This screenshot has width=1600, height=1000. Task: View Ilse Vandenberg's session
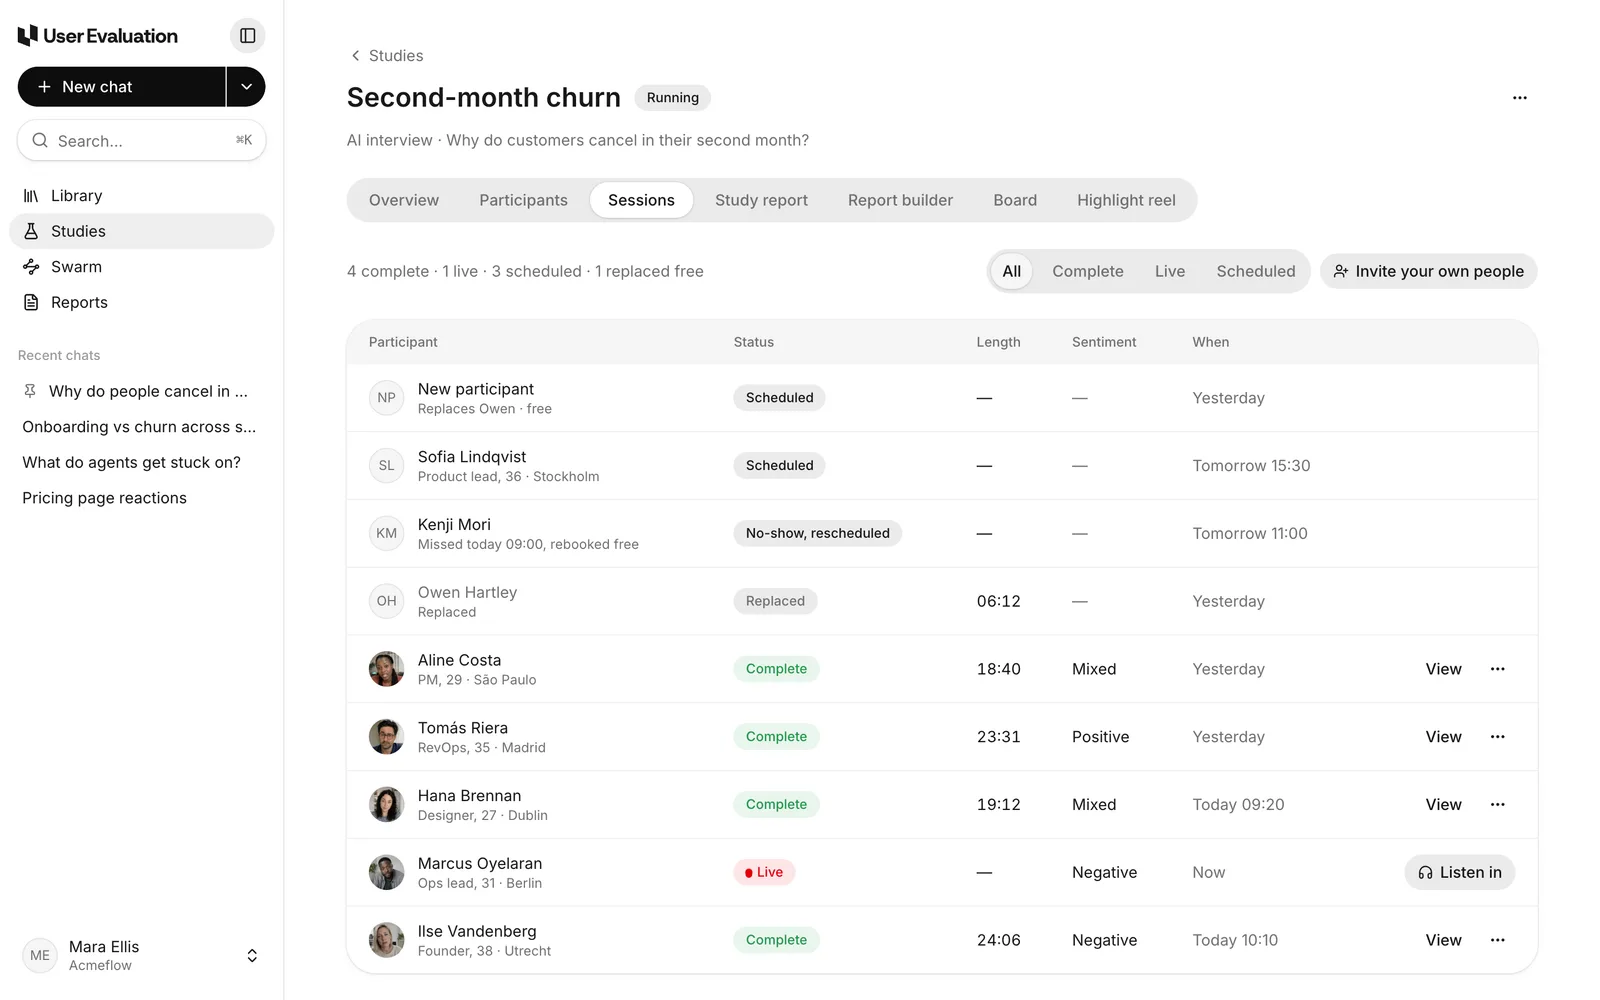[1443, 940]
